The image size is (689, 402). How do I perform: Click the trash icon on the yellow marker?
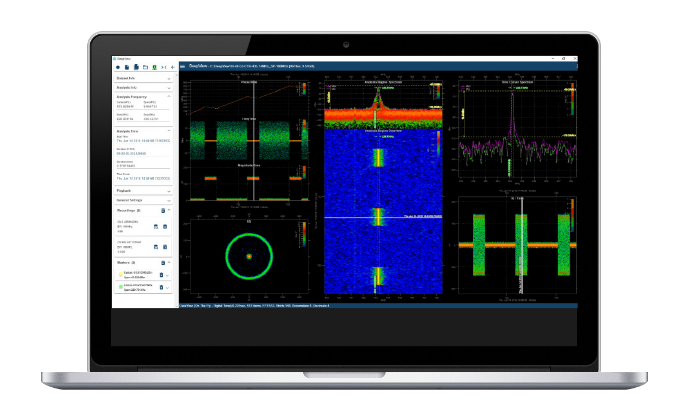point(161,274)
